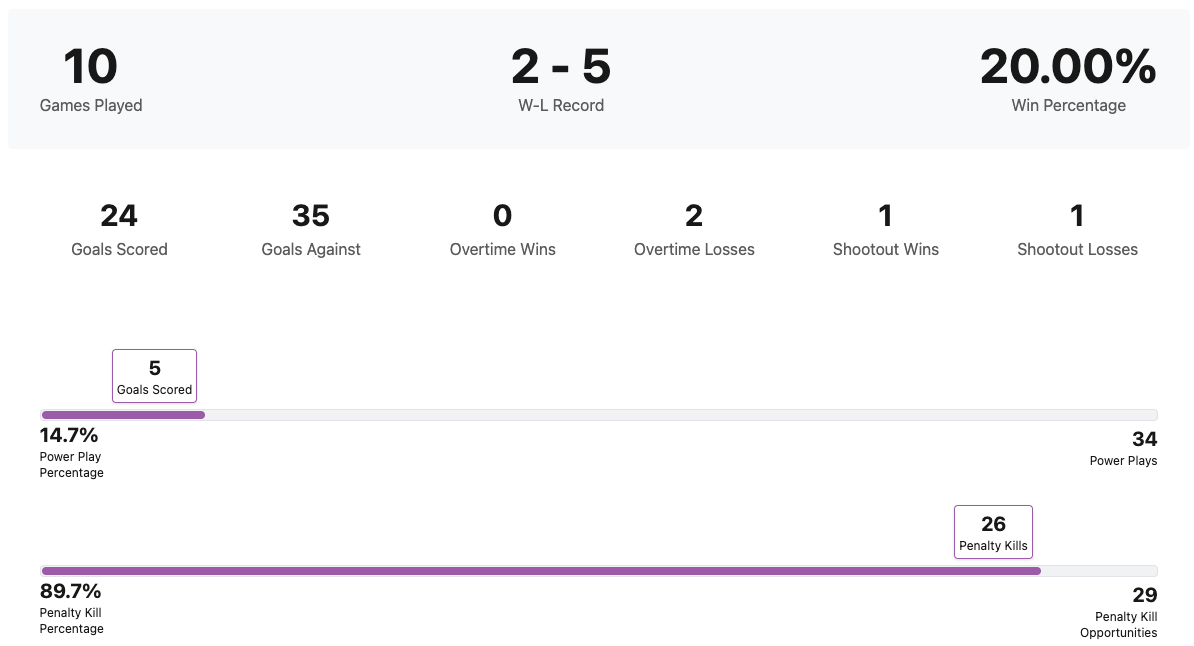Click the Shootout Wins stat
Viewport: 1194px width, 646px height.
885,216
